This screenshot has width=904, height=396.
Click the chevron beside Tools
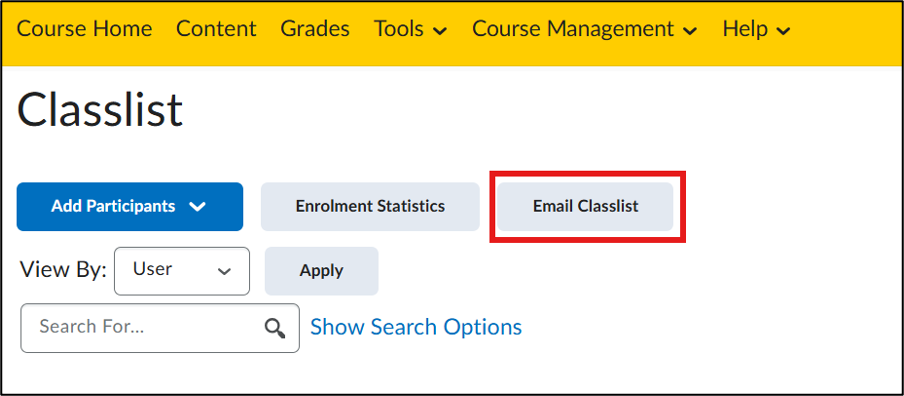(440, 31)
